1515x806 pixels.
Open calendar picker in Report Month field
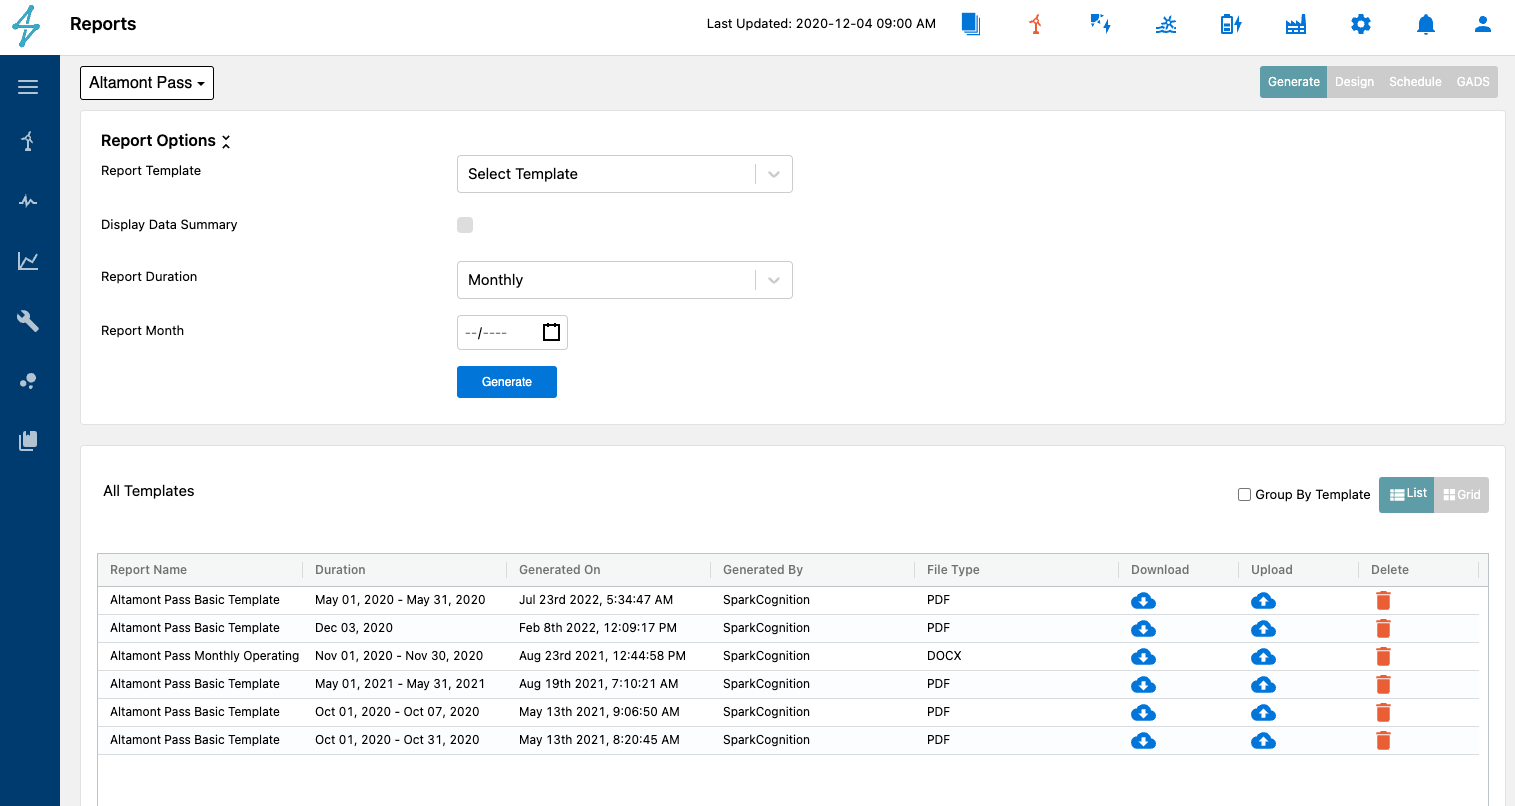coord(551,332)
